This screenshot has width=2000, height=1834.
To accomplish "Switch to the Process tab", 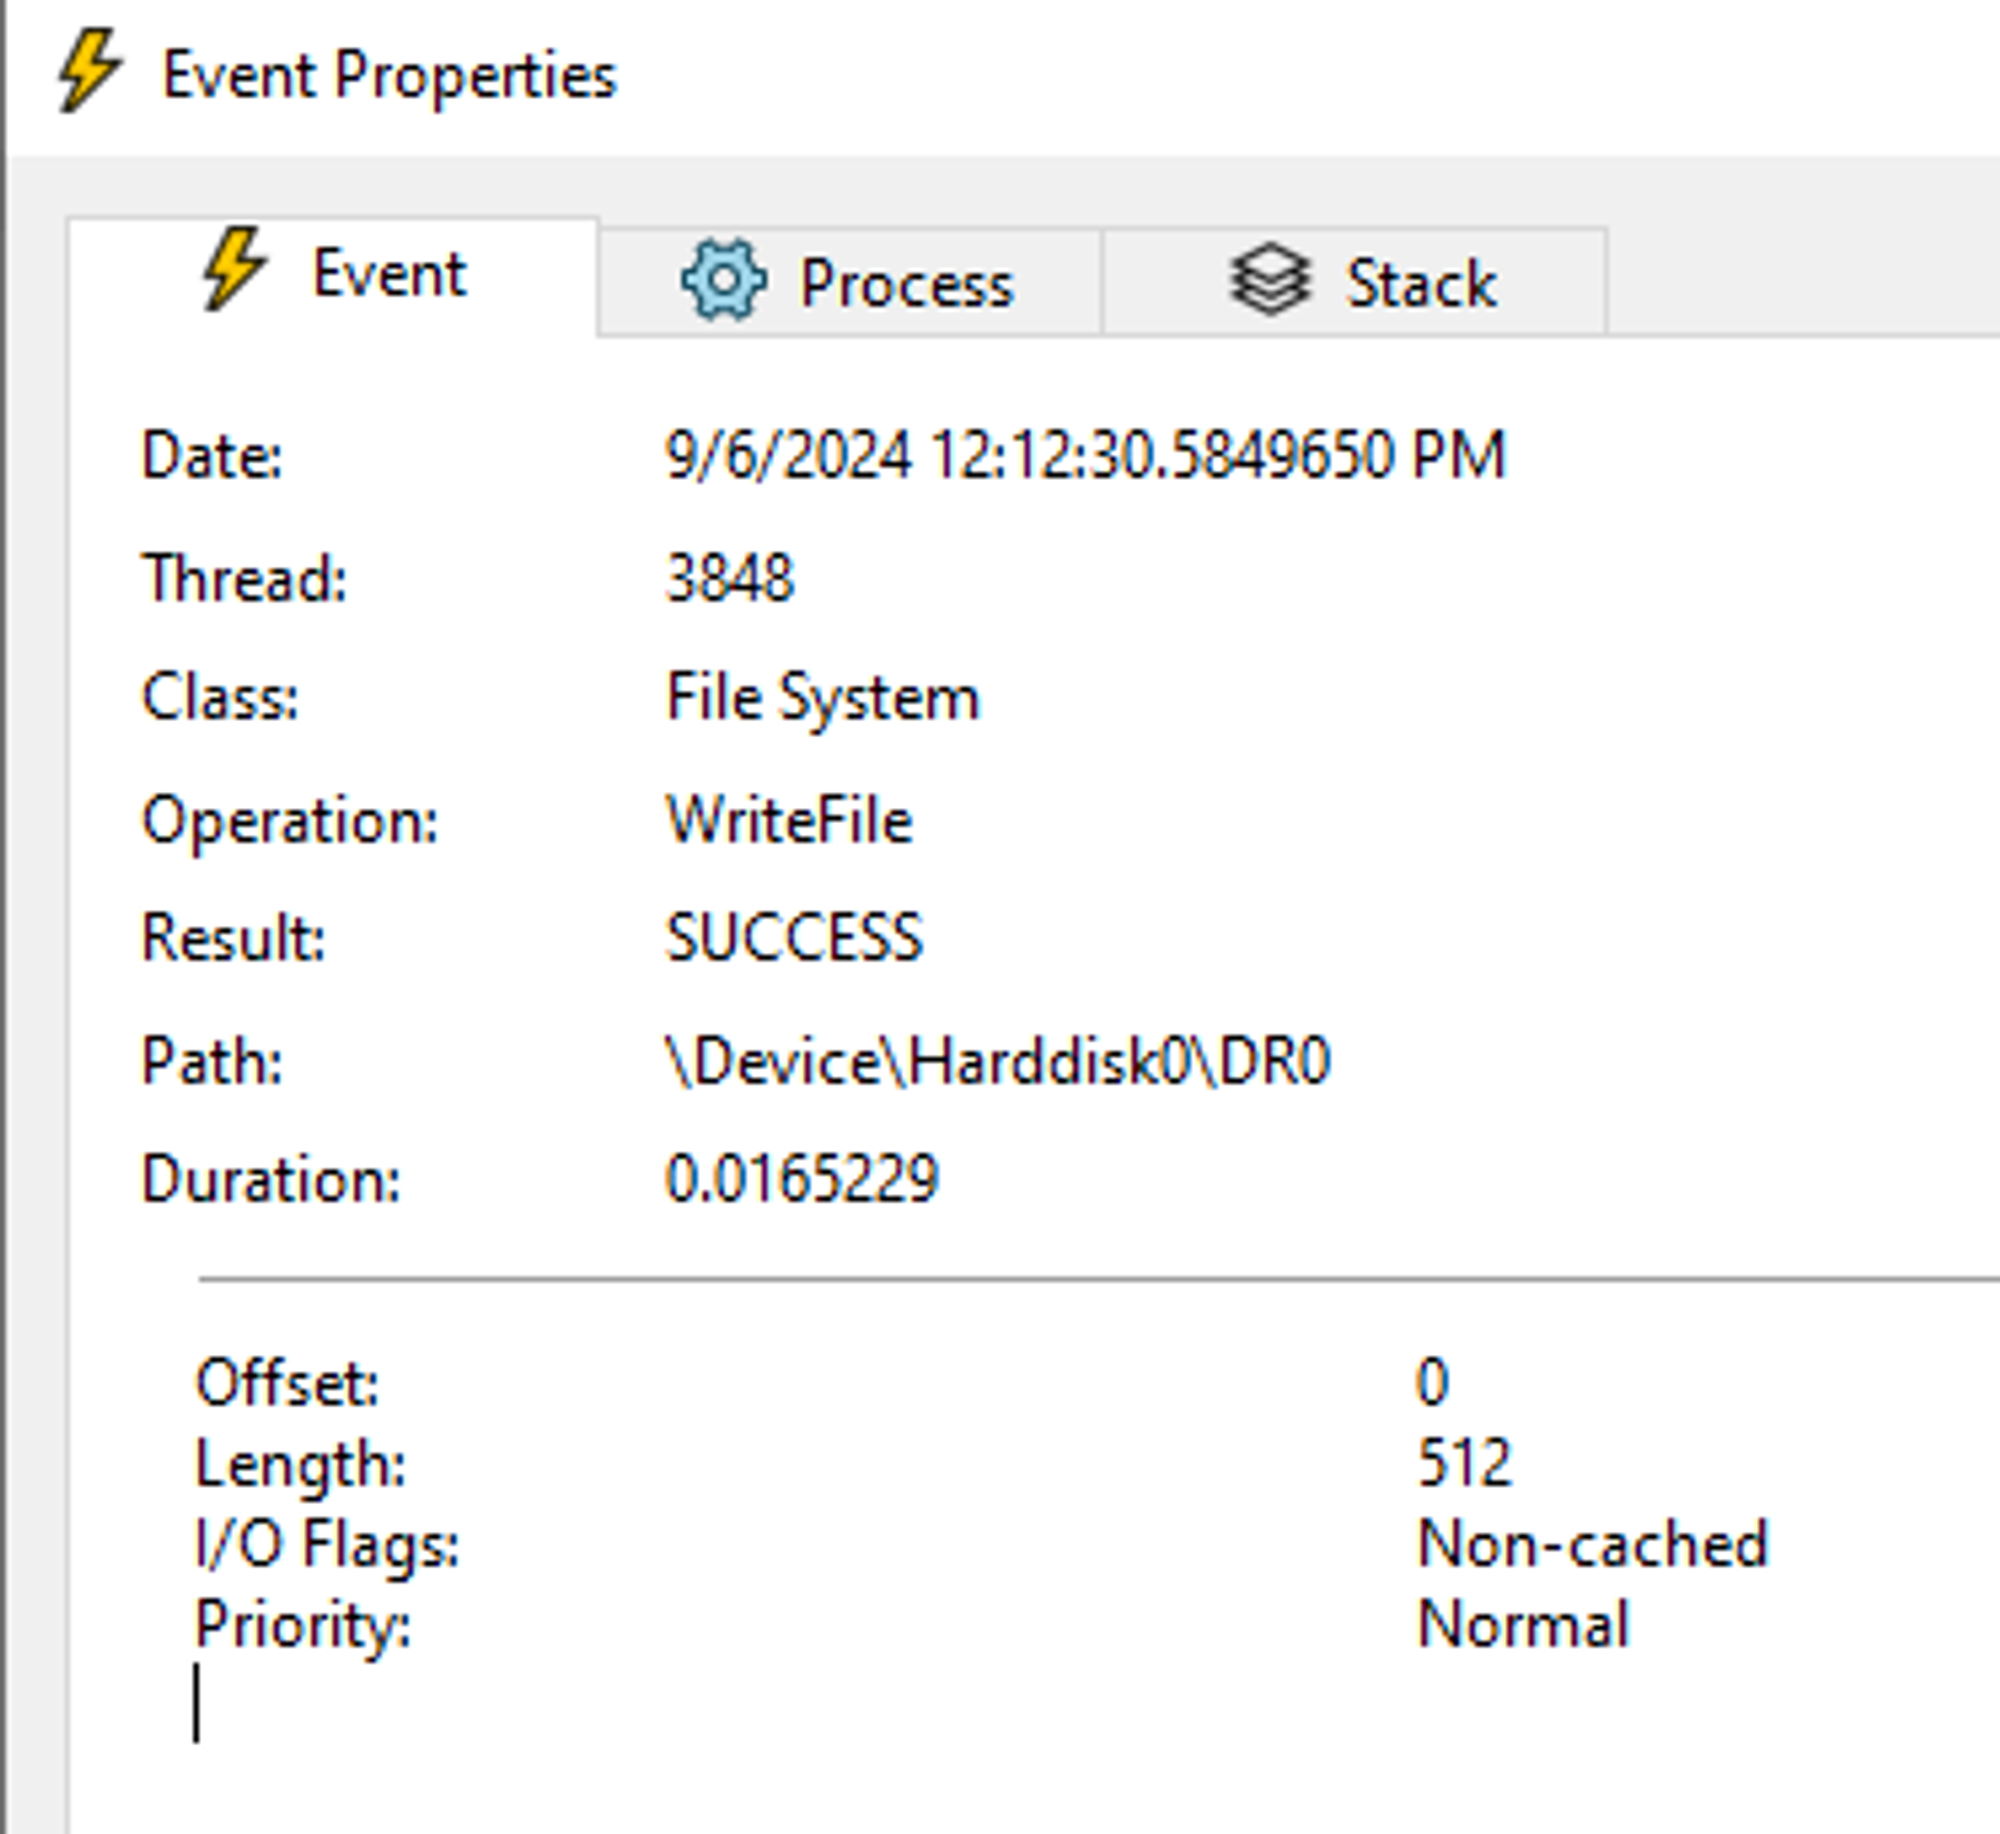I will coord(850,282).
